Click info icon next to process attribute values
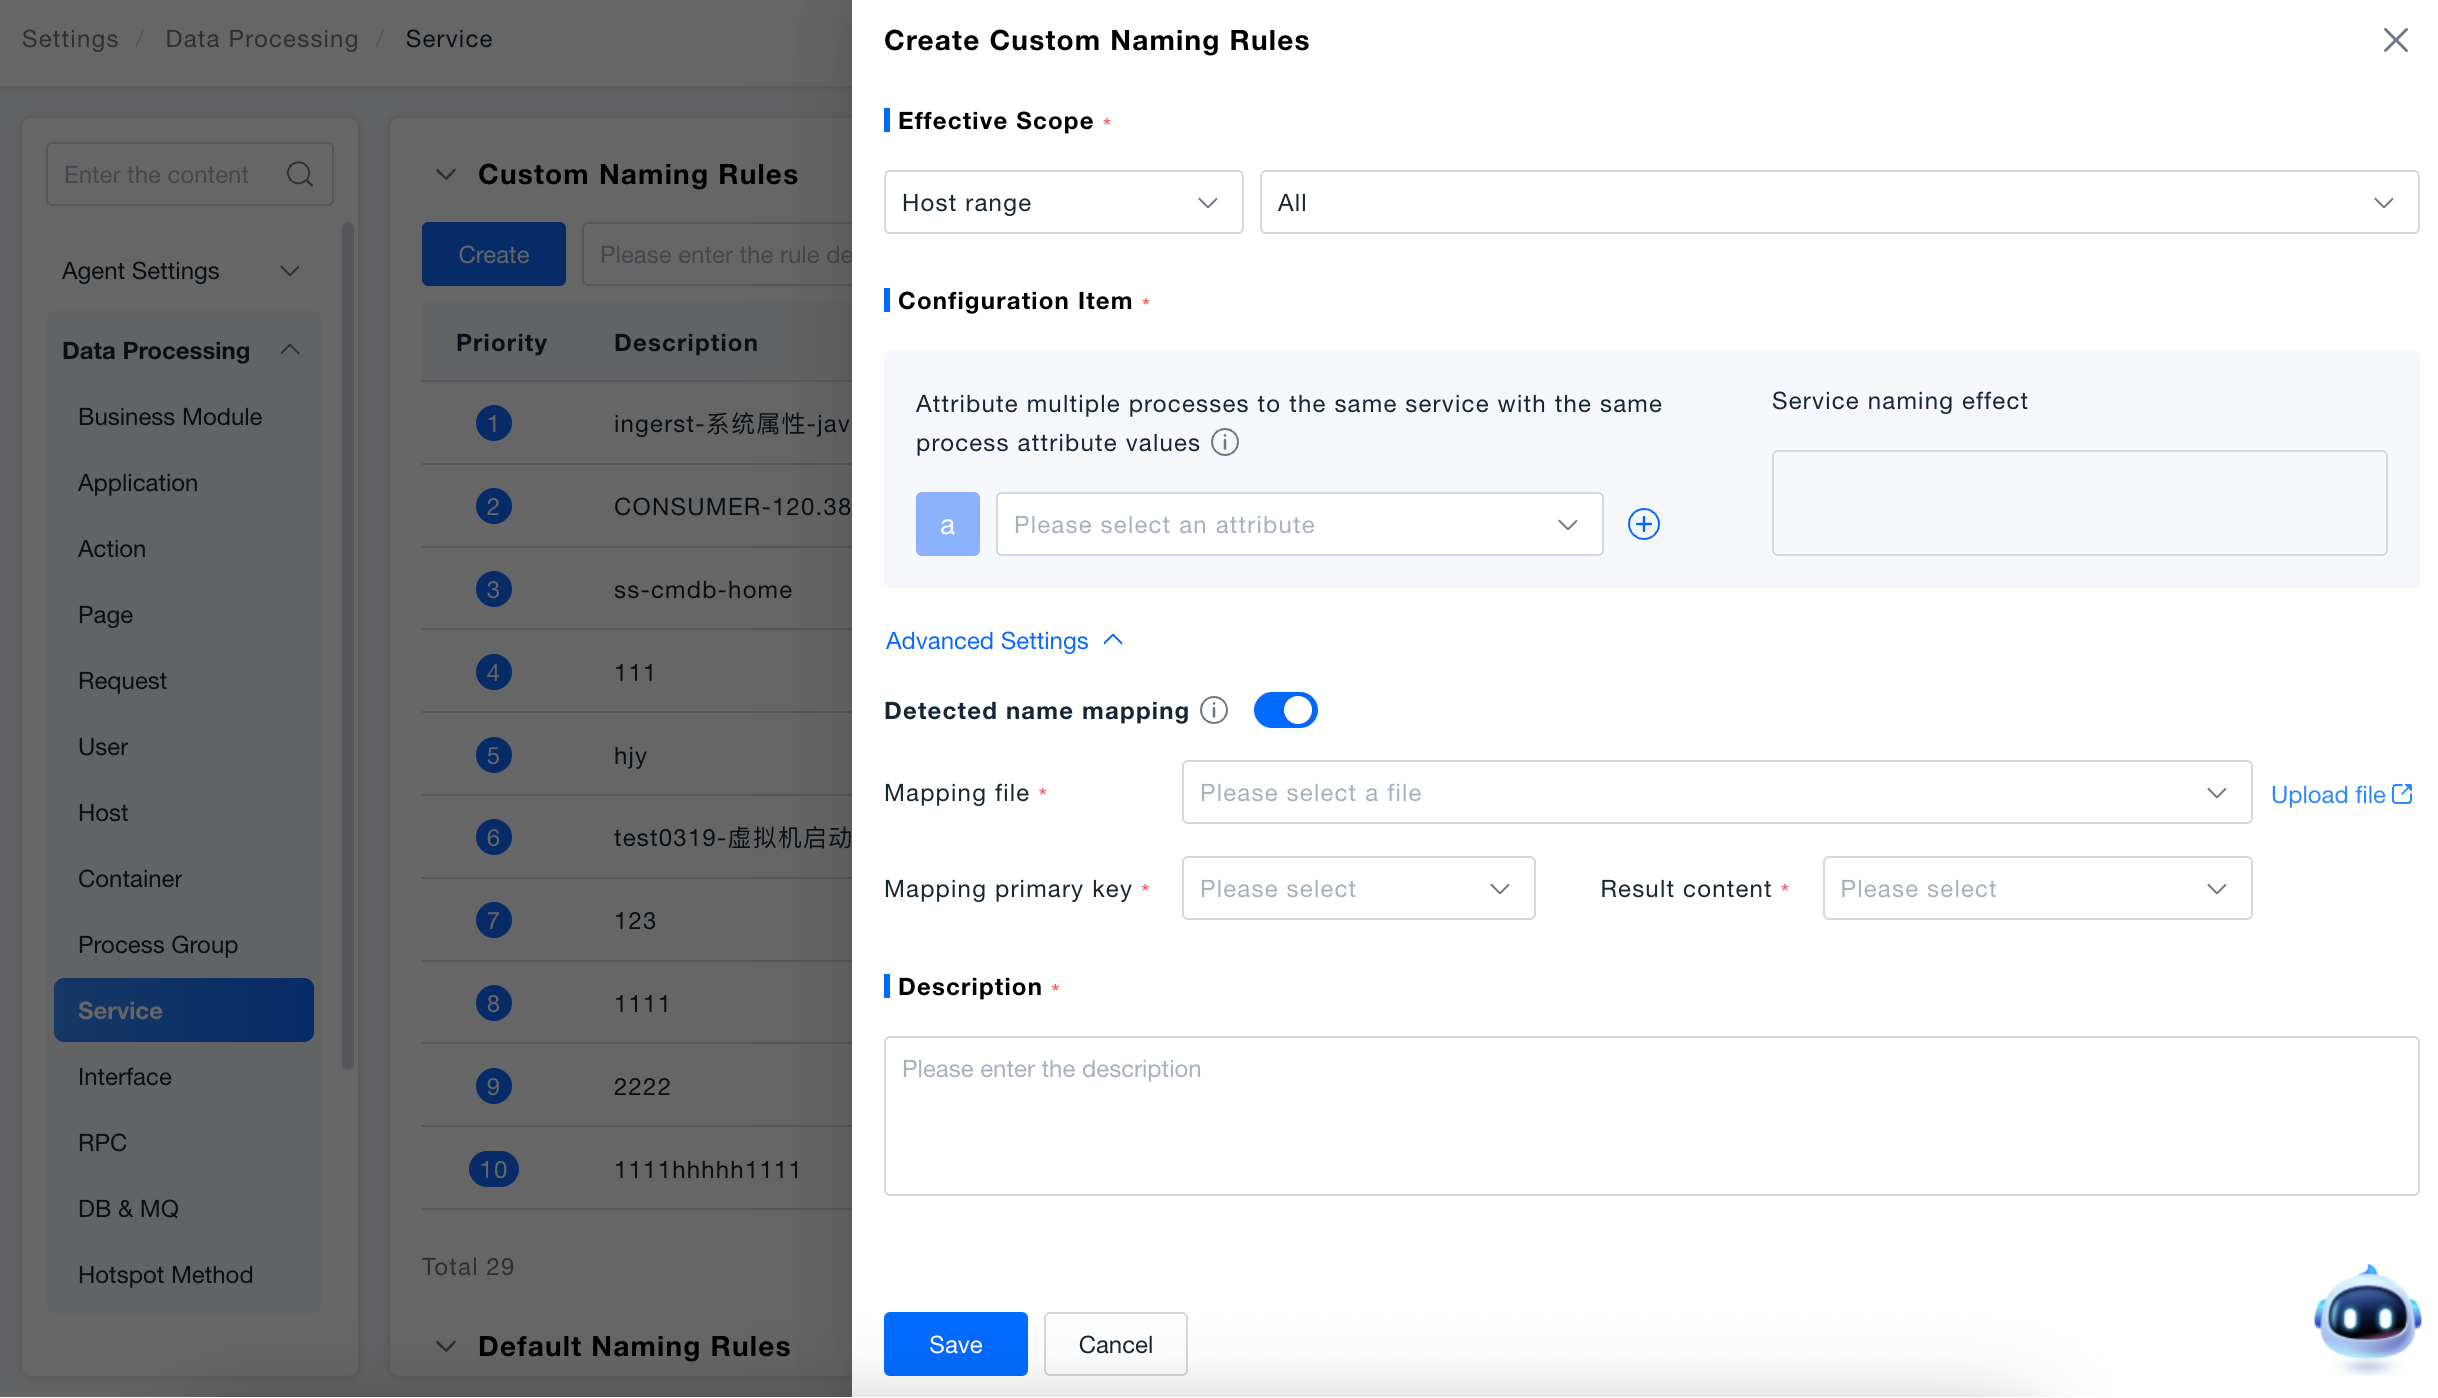Screen dimensions: 2438x1398 tap(1224, 442)
